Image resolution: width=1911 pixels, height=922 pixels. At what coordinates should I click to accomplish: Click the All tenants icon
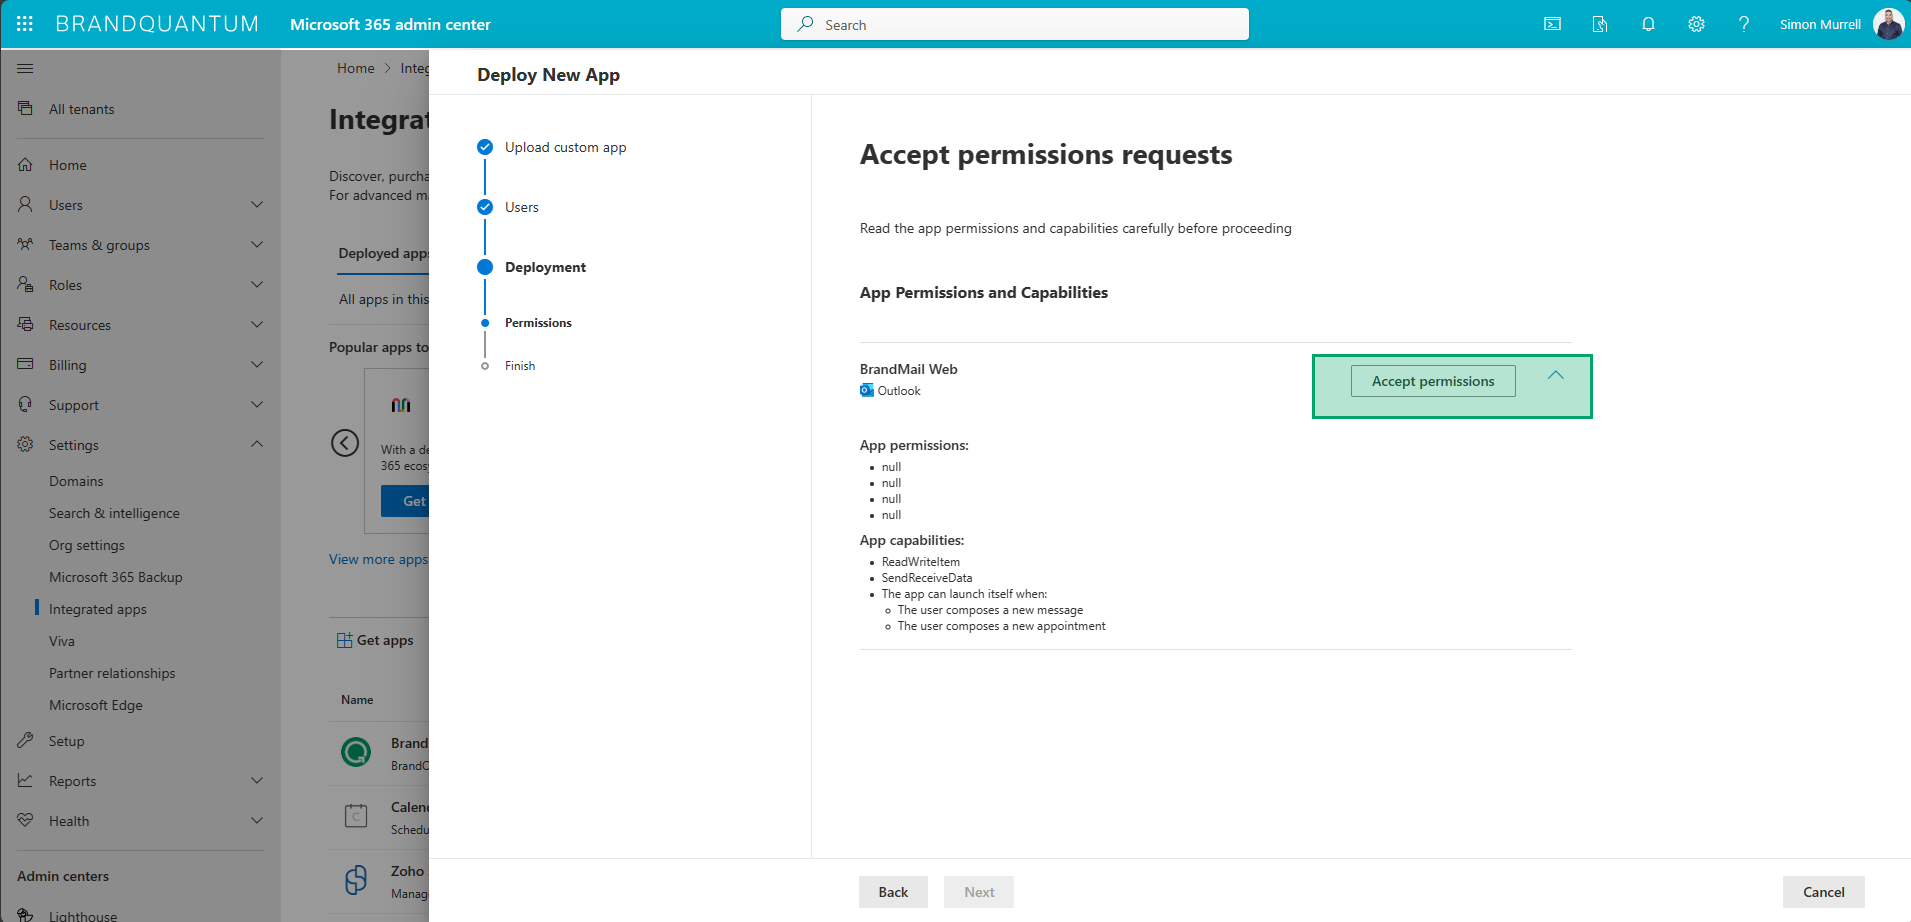pyautogui.click(x=25, y=108)
